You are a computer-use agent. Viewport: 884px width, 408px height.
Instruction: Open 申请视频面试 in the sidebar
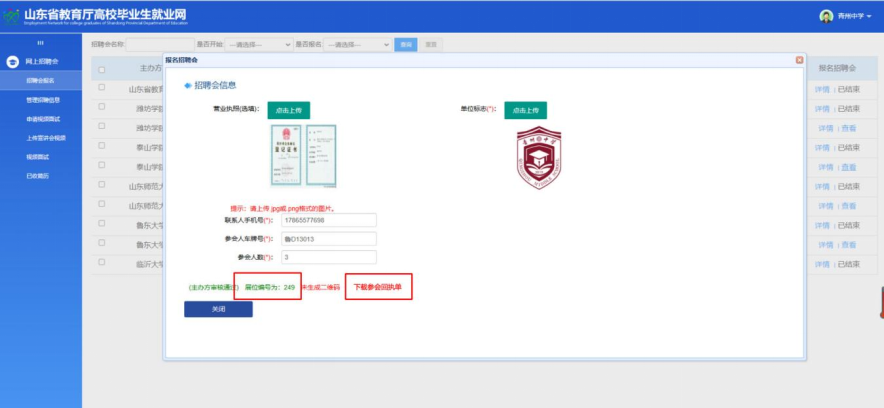pyautogui.click(x=41, y=119)
